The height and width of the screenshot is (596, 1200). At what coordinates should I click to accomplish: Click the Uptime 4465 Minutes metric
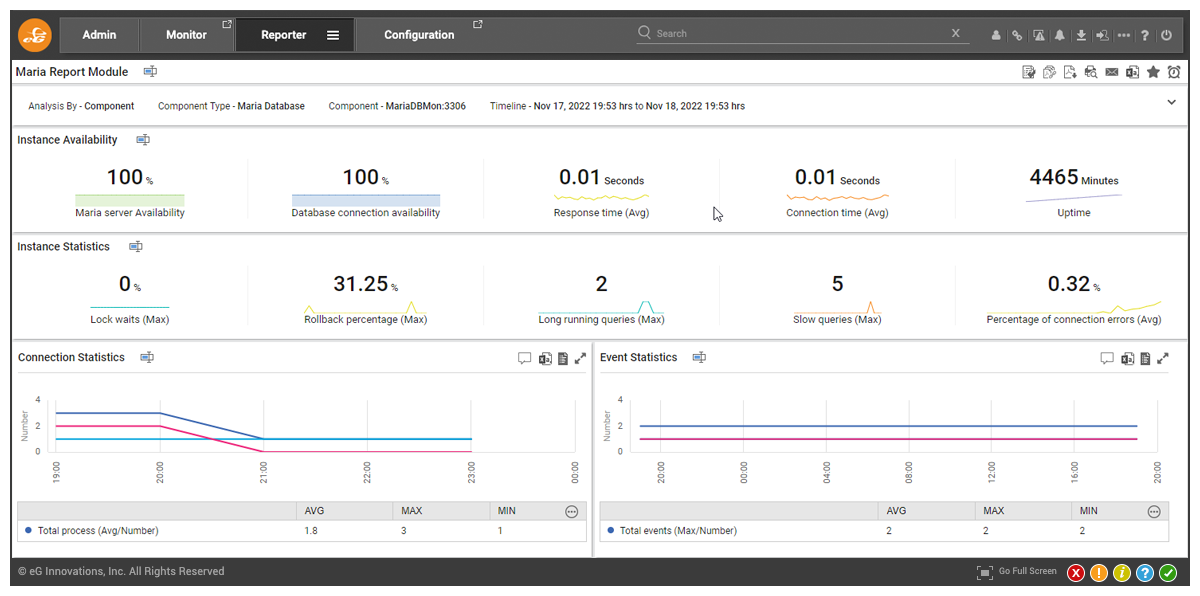click(1074, 191)
